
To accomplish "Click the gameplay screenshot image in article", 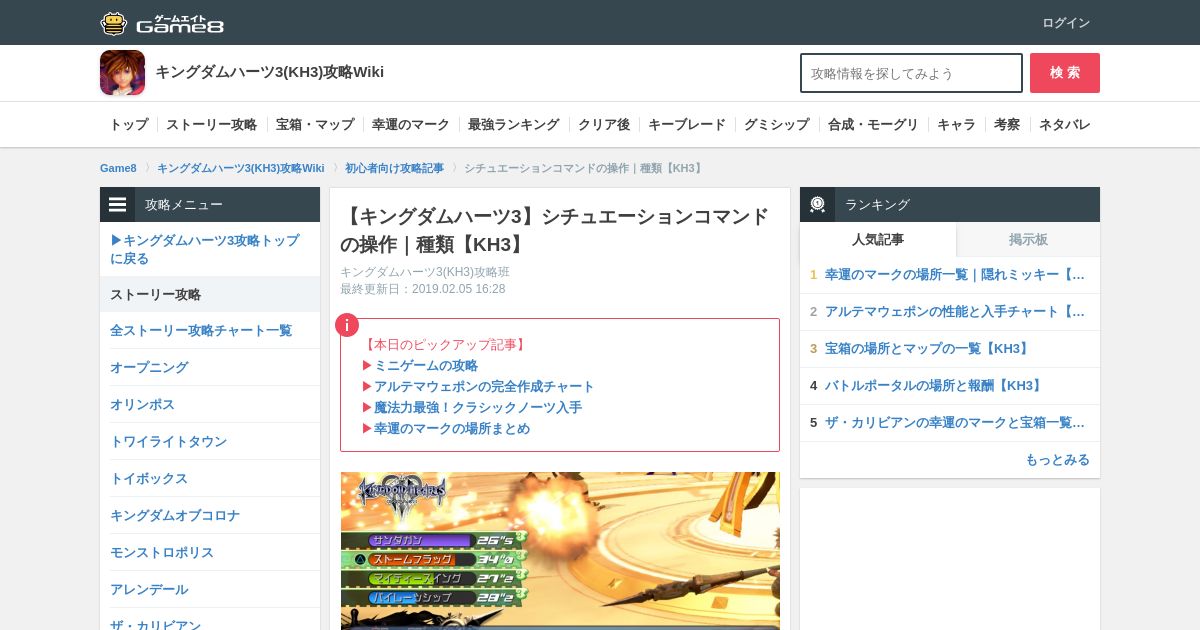I will [x=560, y=551].
